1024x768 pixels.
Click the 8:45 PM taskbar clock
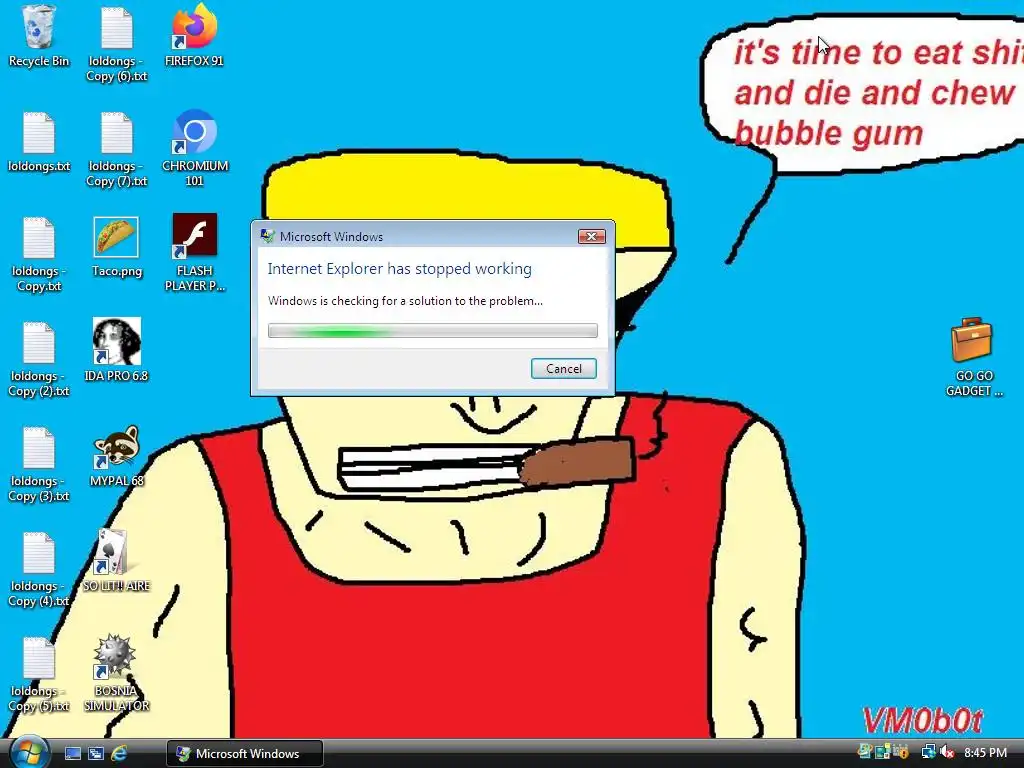point(985,753)
